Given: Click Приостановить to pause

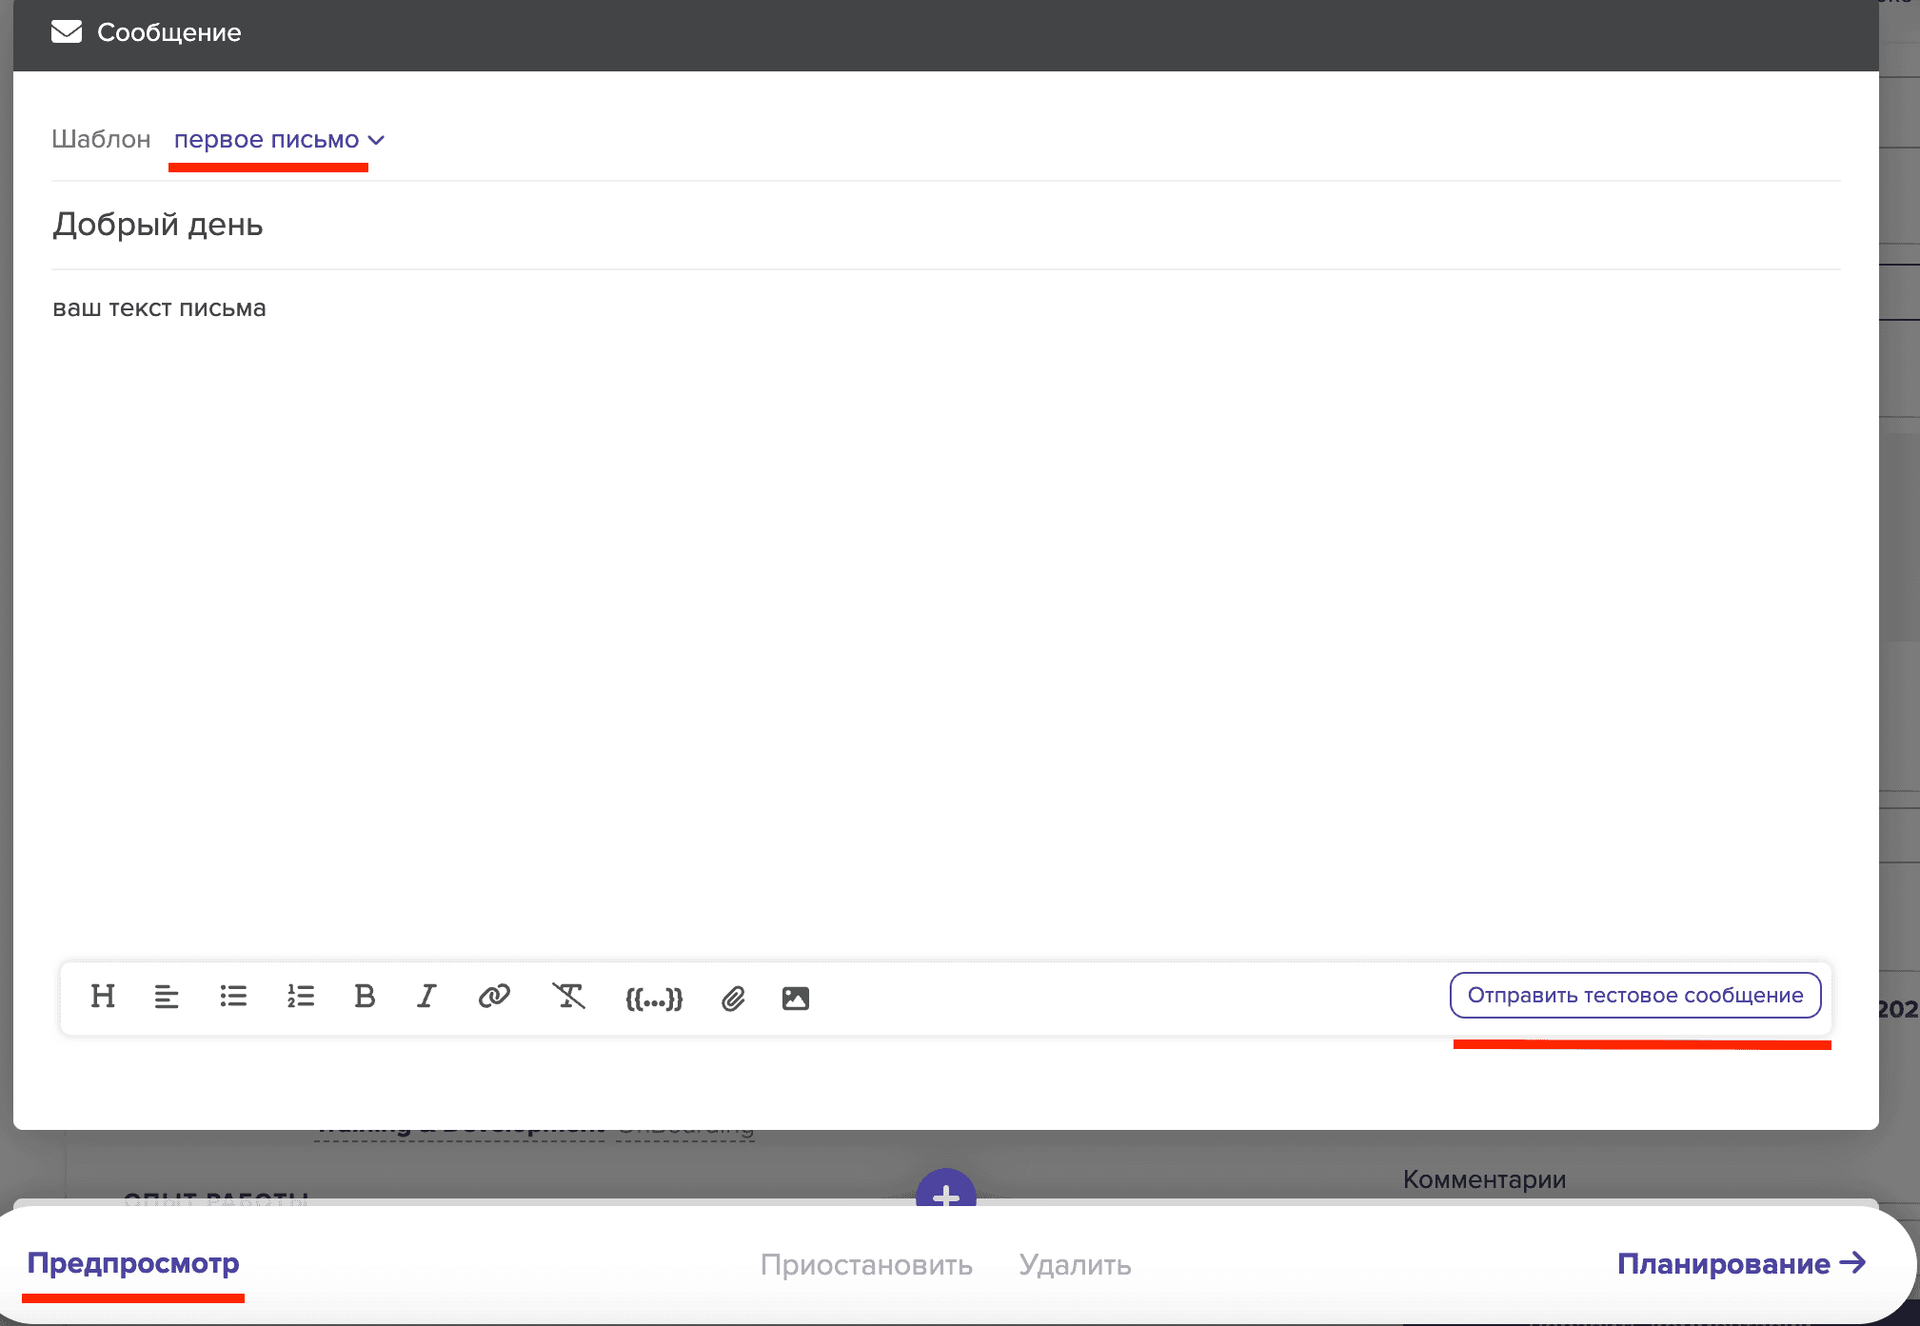Looking at the screenshot, I should 866,1265.
